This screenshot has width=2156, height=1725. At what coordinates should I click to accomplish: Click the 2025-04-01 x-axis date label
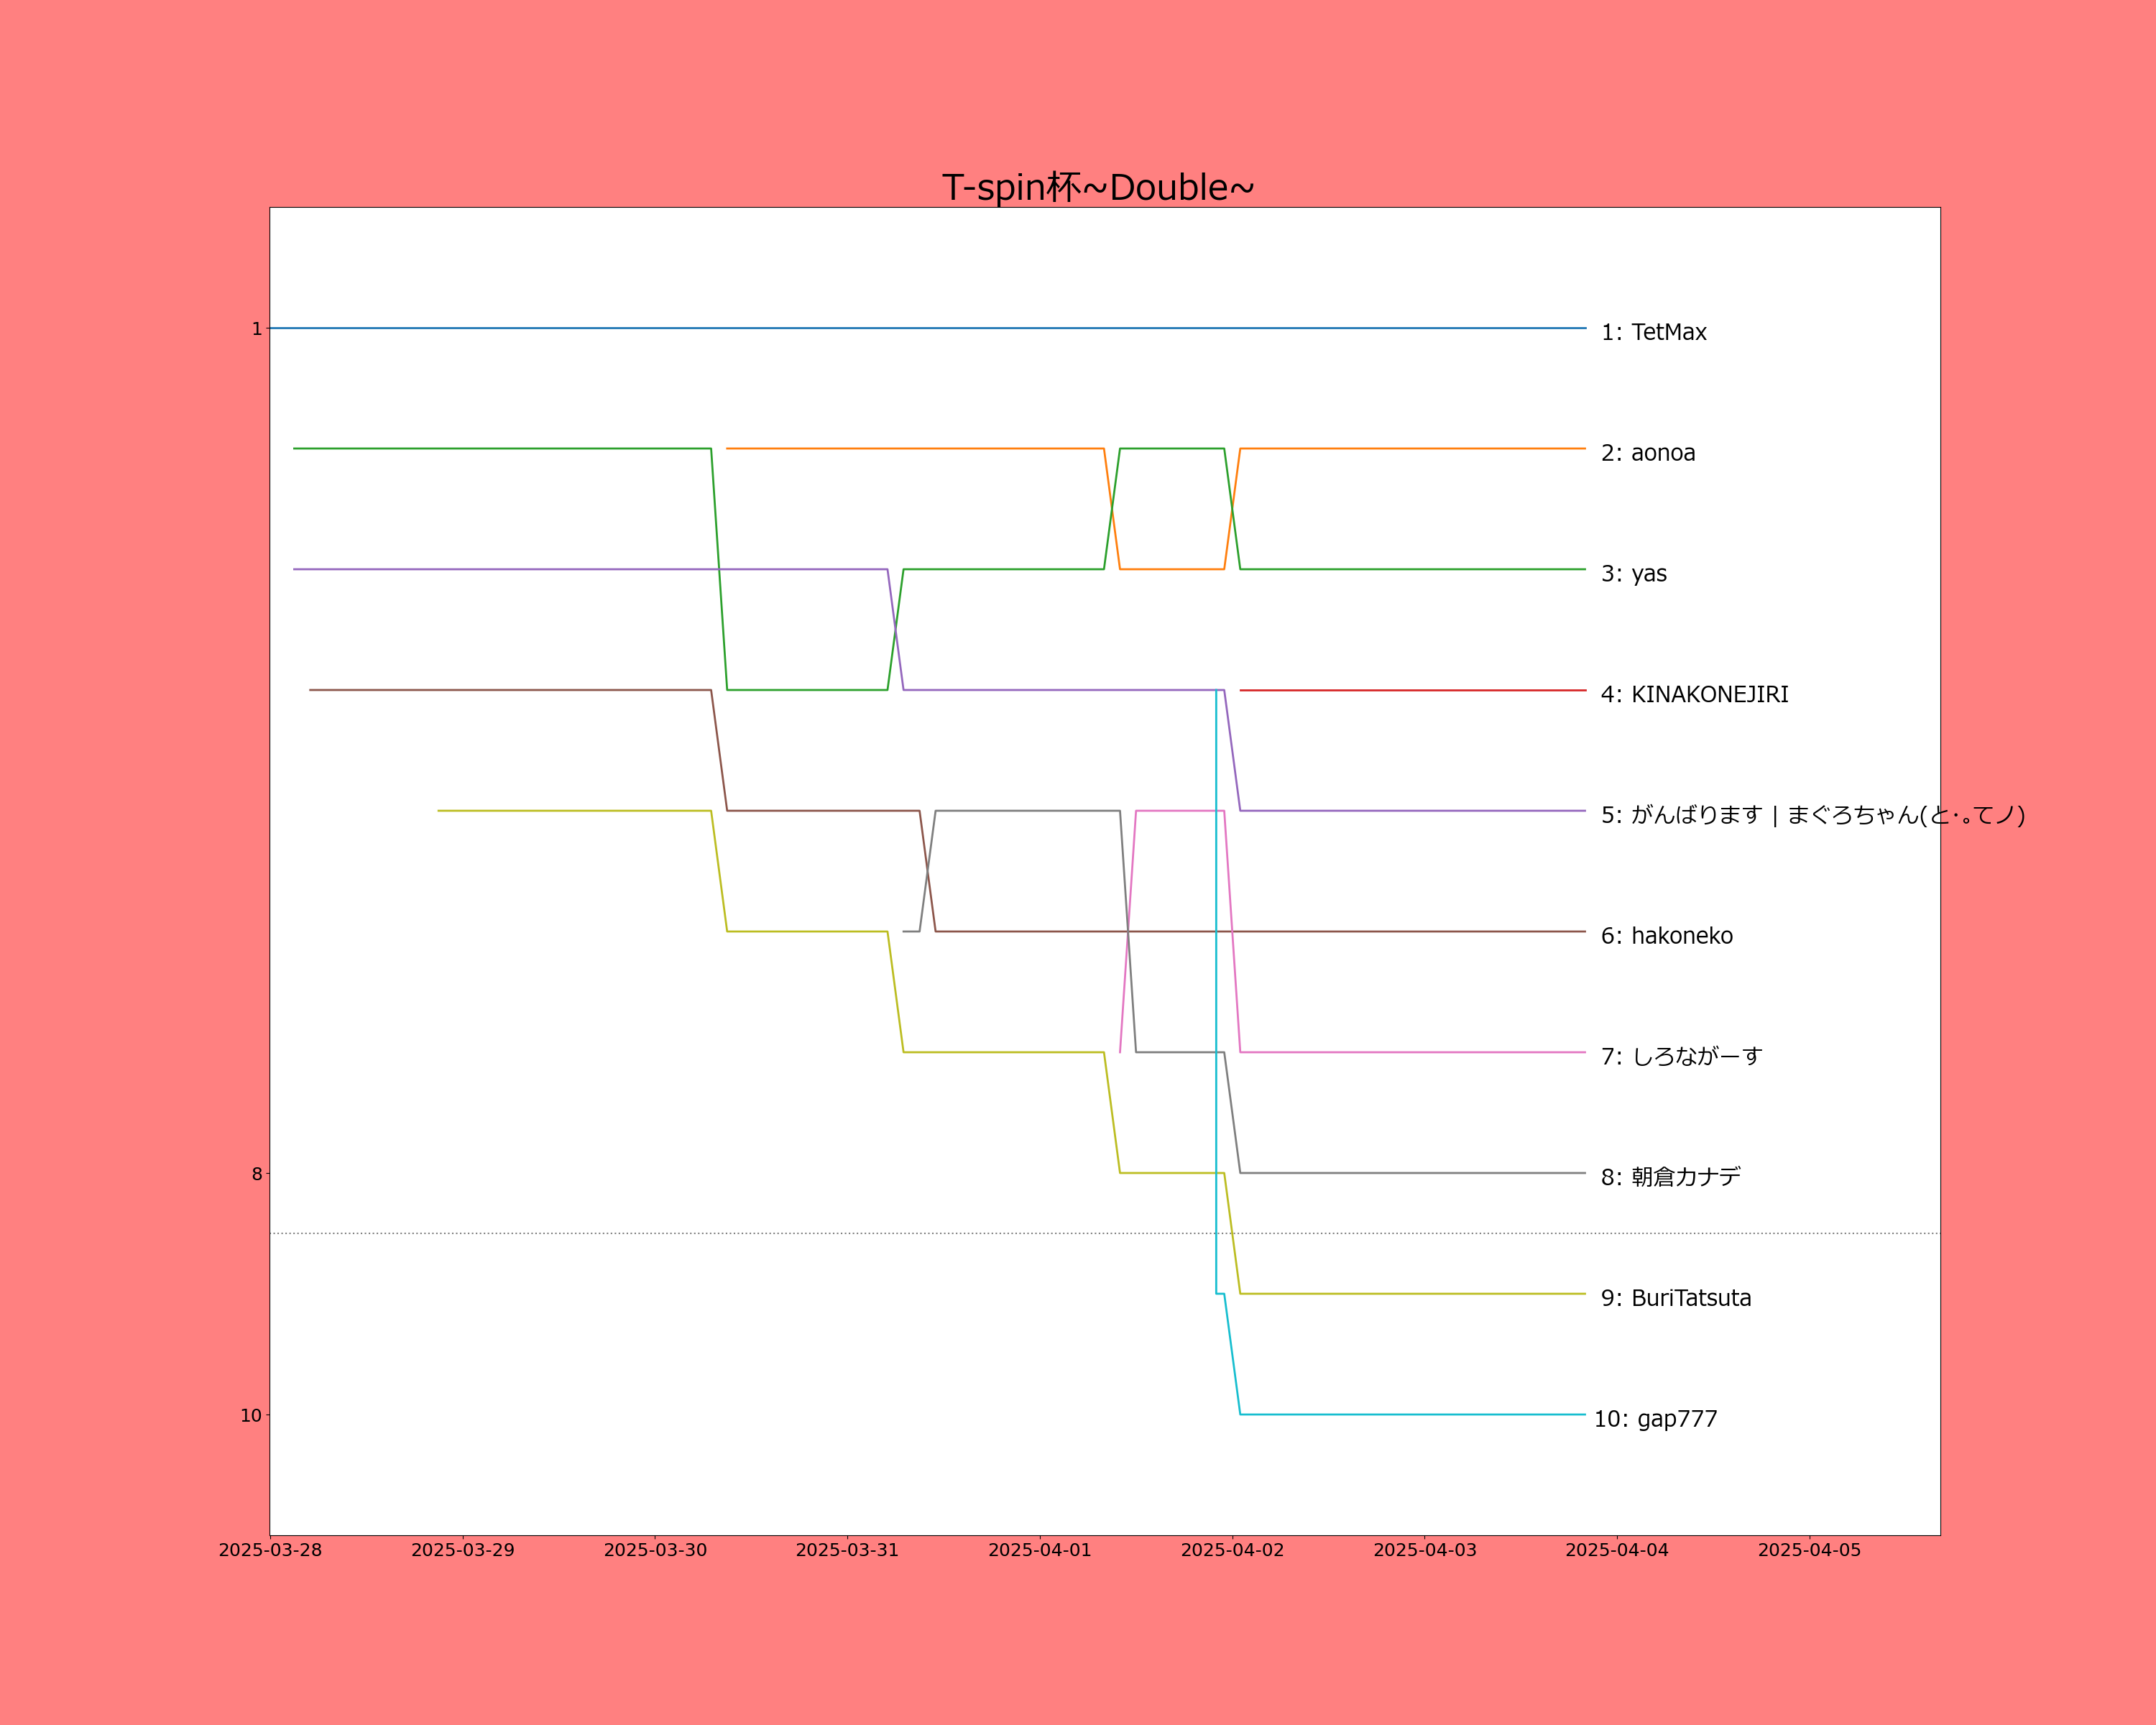pyautogui.click(x=1039, y=1550)
